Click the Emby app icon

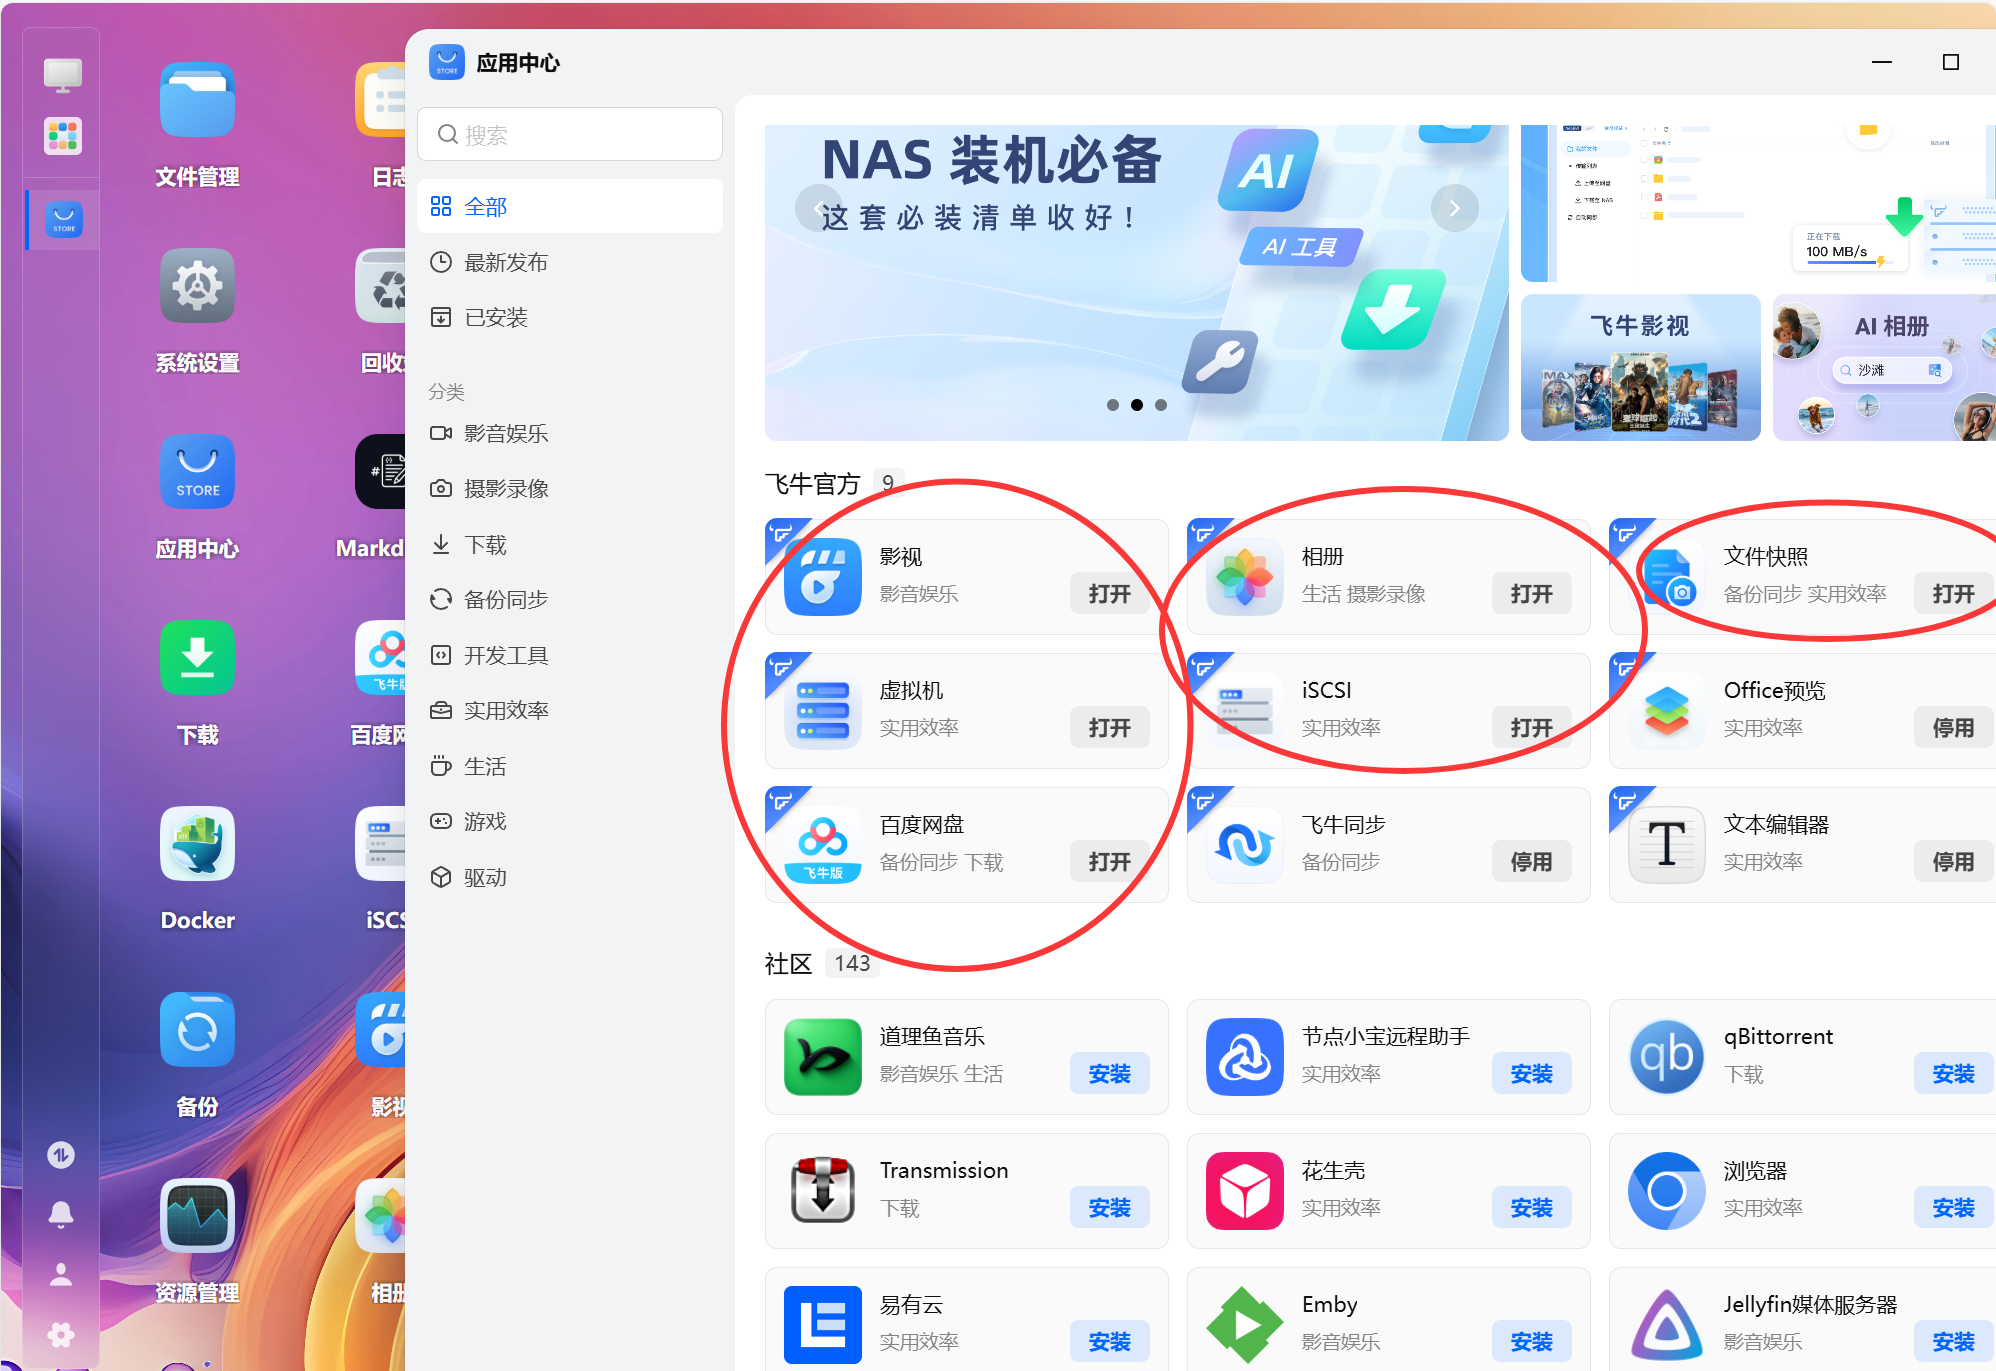click(1244, 1324)
